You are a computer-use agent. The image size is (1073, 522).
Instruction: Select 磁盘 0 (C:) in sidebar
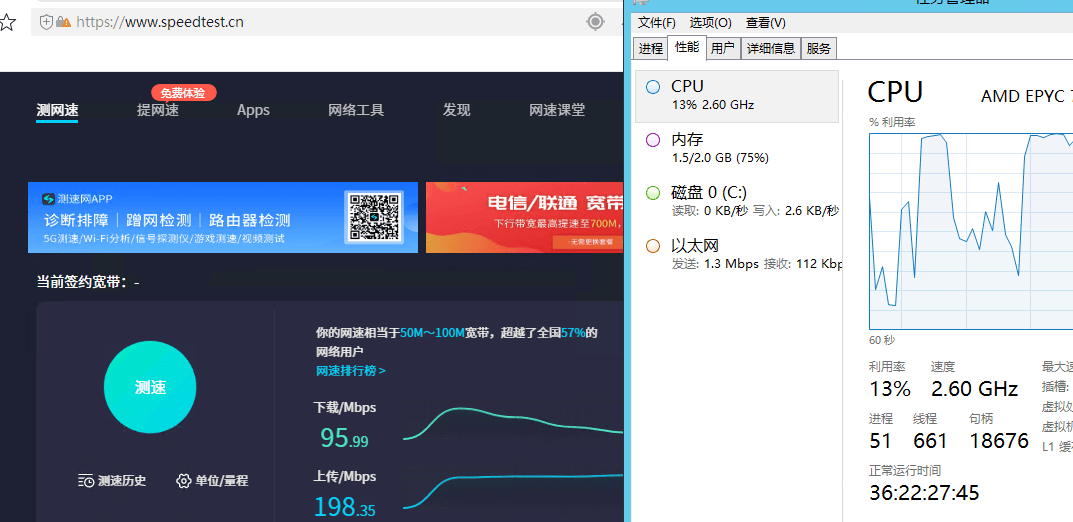(x=737, y=200)
